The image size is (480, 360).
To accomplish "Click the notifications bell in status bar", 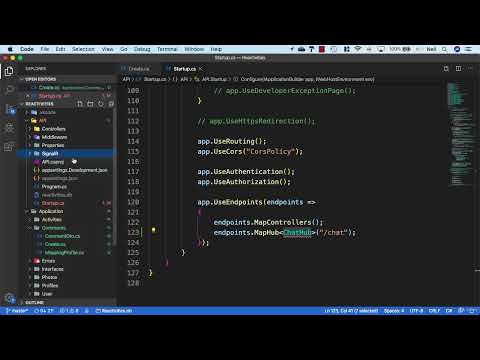I will [472, 311].
